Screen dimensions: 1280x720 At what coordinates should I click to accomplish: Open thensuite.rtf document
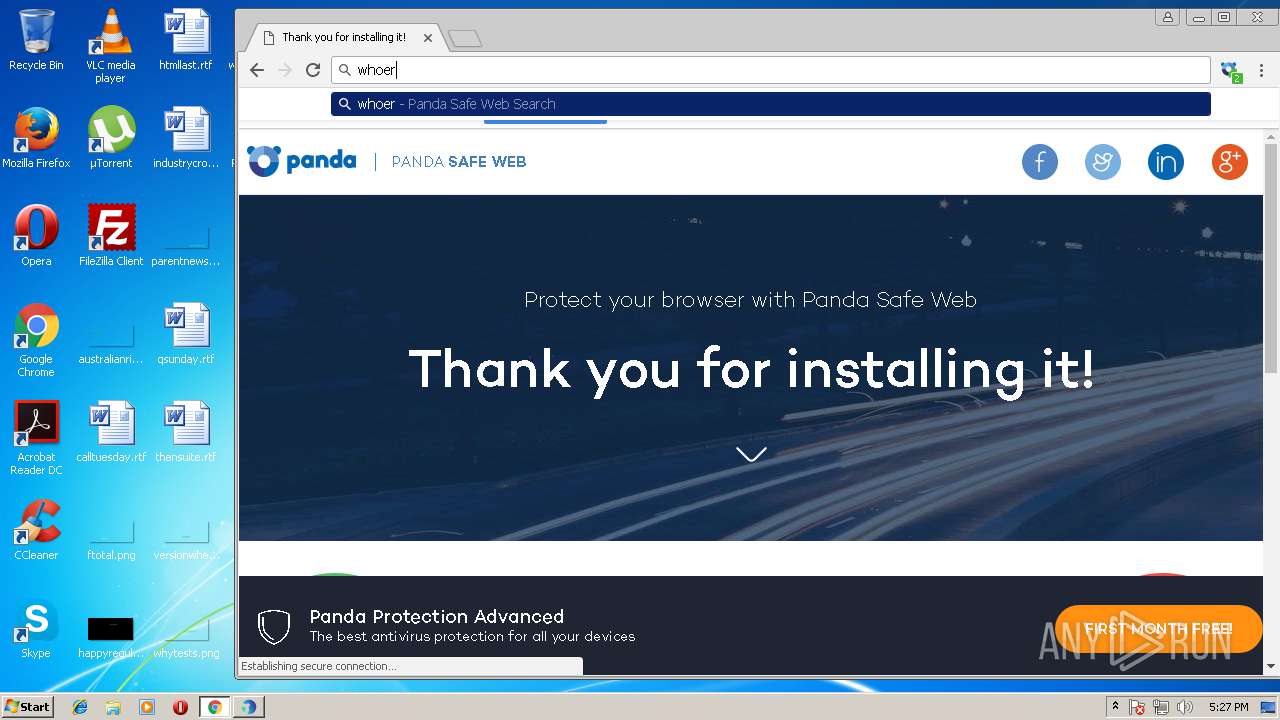click(185, 432)
